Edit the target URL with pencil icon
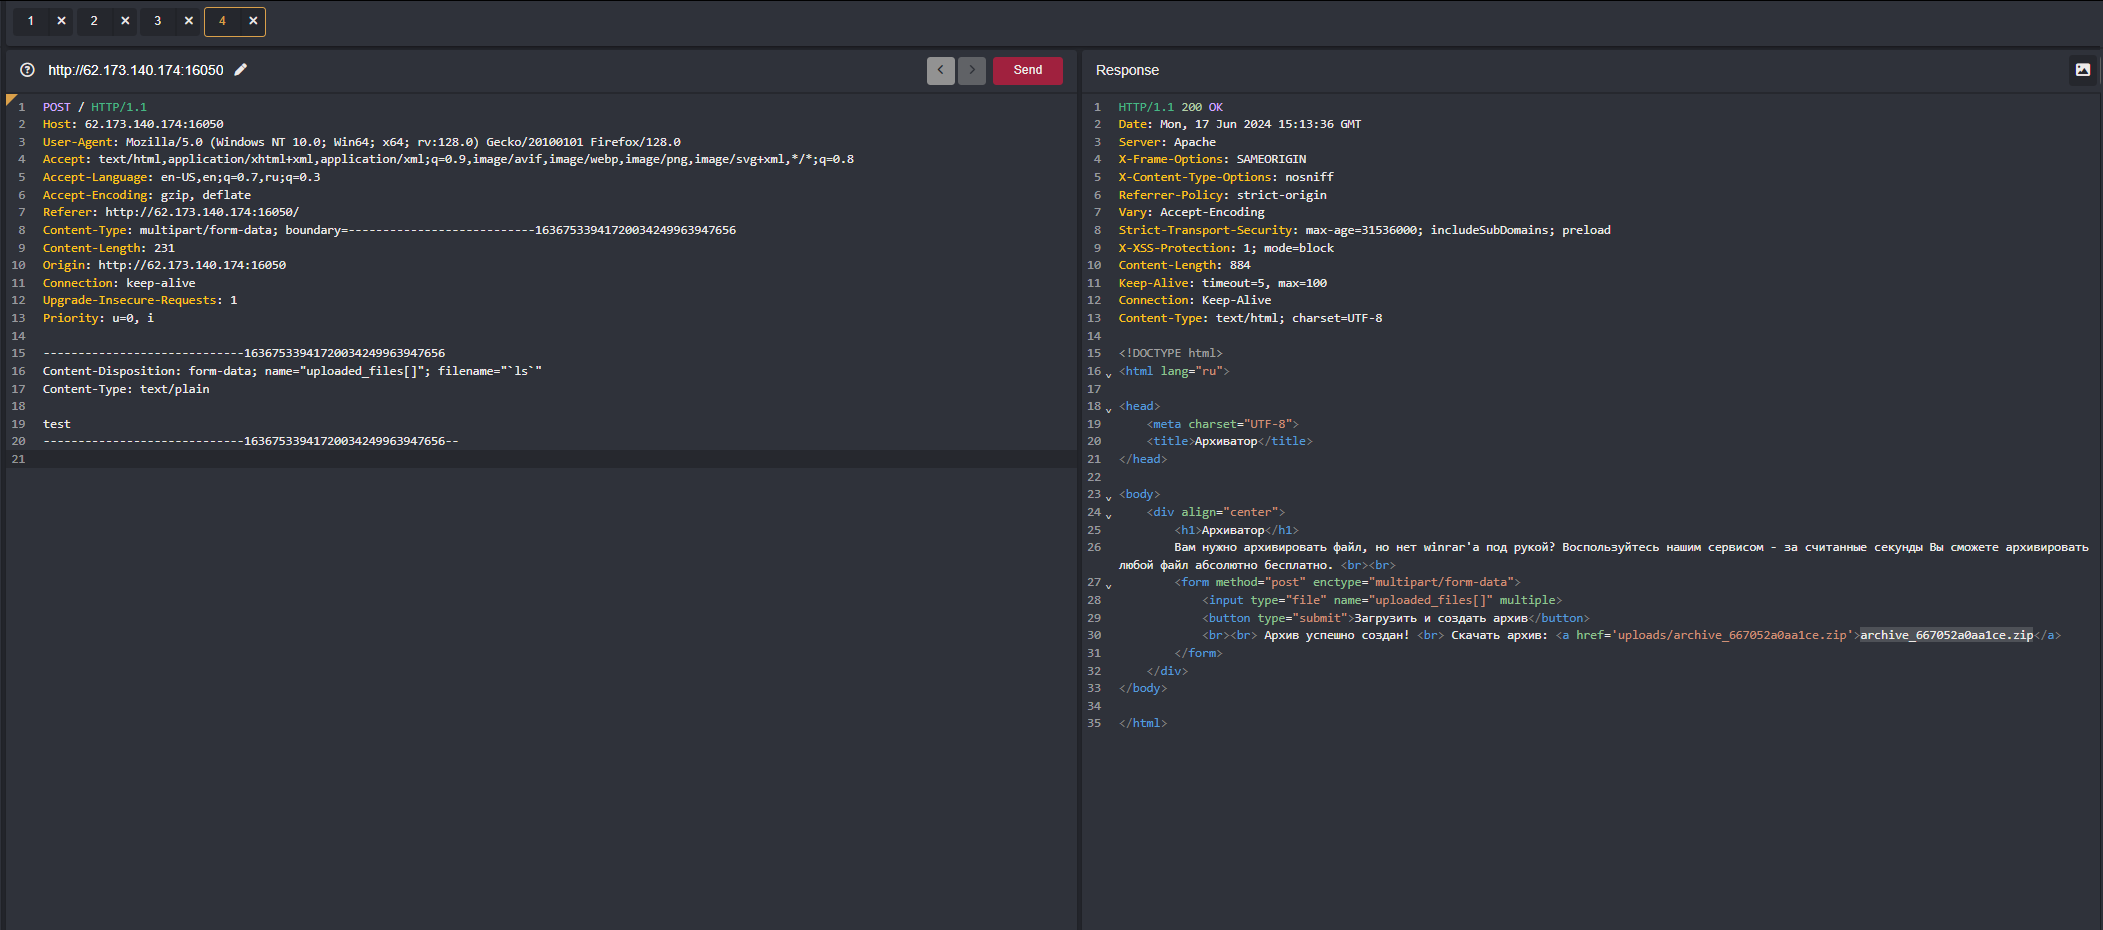Image resolution: width=2103 pixels, height=930 pixels. click(x=241, y=70)
